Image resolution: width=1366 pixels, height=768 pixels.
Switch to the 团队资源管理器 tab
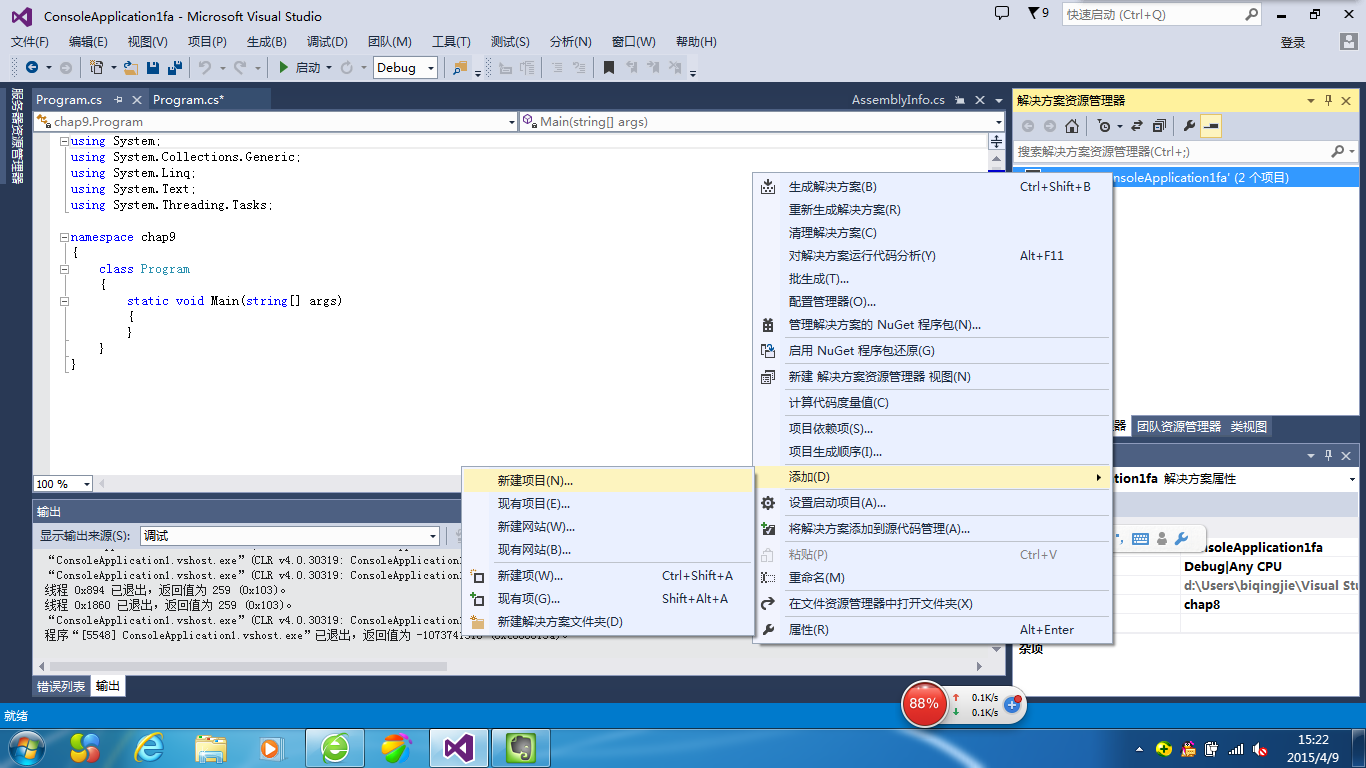1179,426
